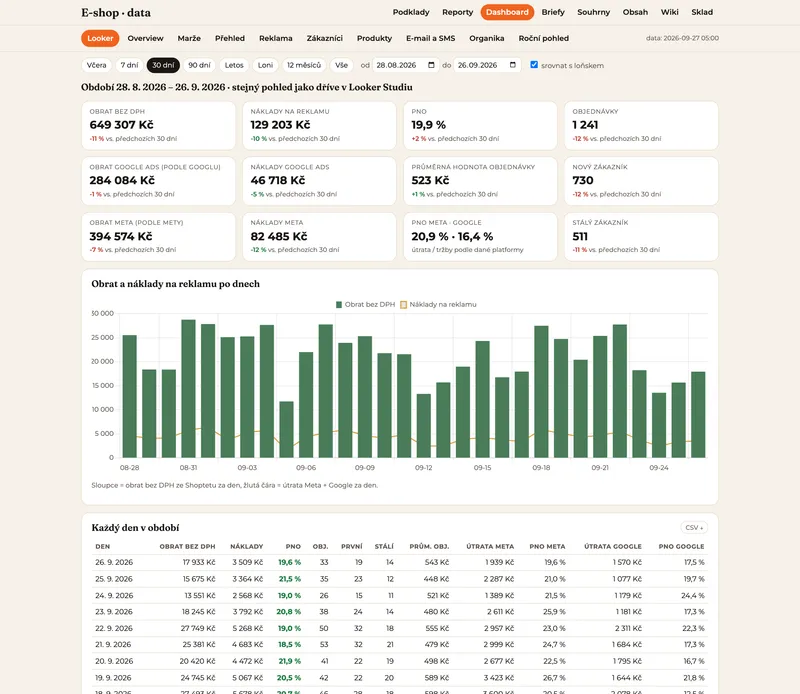Select the '30 dní' range preset

163,65
